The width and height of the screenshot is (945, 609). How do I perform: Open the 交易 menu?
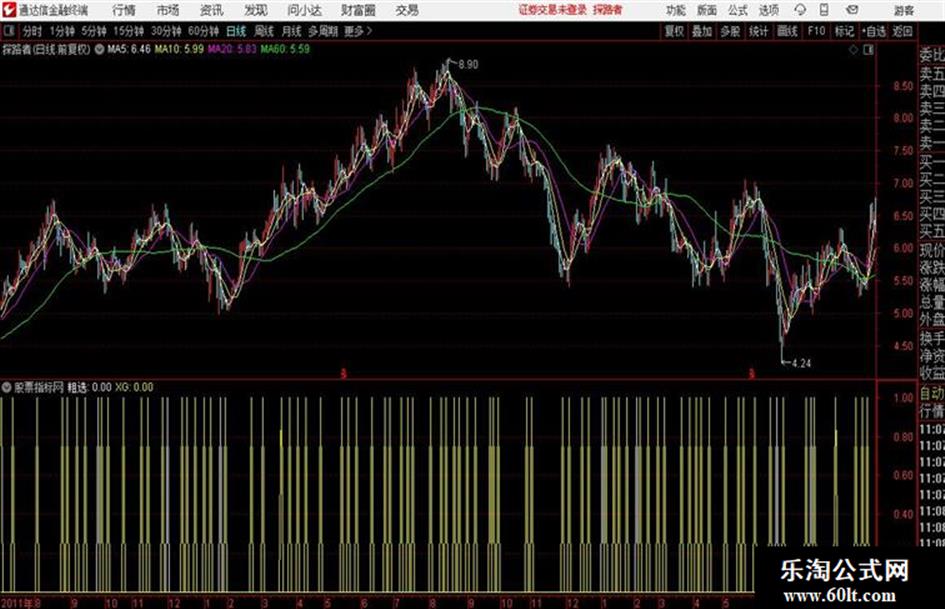407,10
